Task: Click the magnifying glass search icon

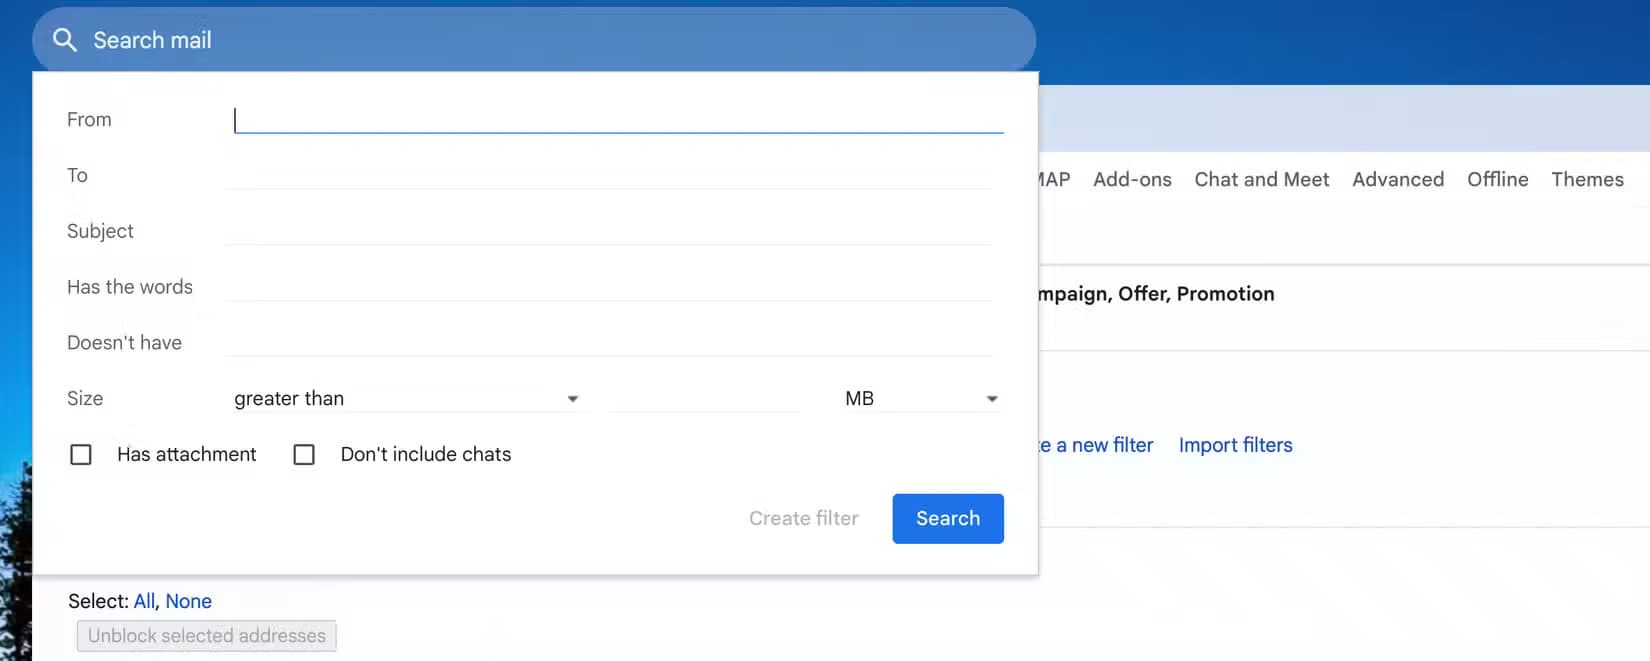Action: pyautogui.click(x=65, y=40)
